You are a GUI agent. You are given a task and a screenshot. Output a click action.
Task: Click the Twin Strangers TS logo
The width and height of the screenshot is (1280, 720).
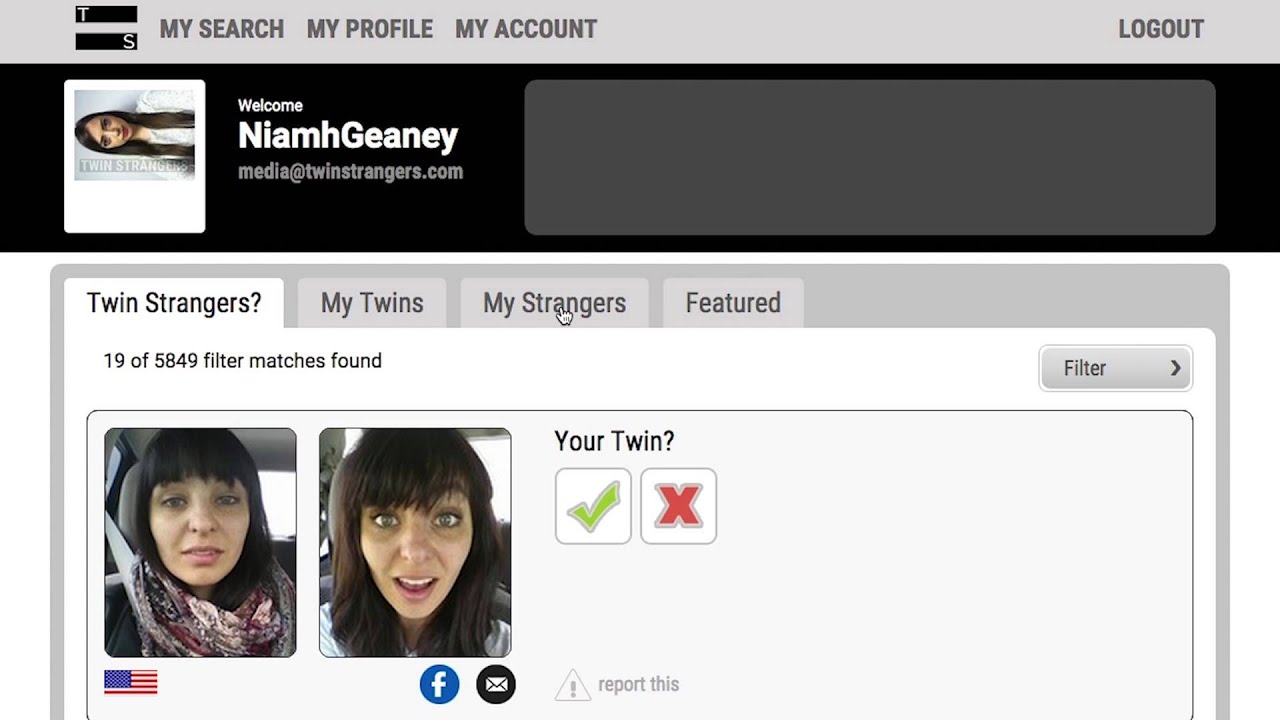pyautogui.click(x=106, y=28)
